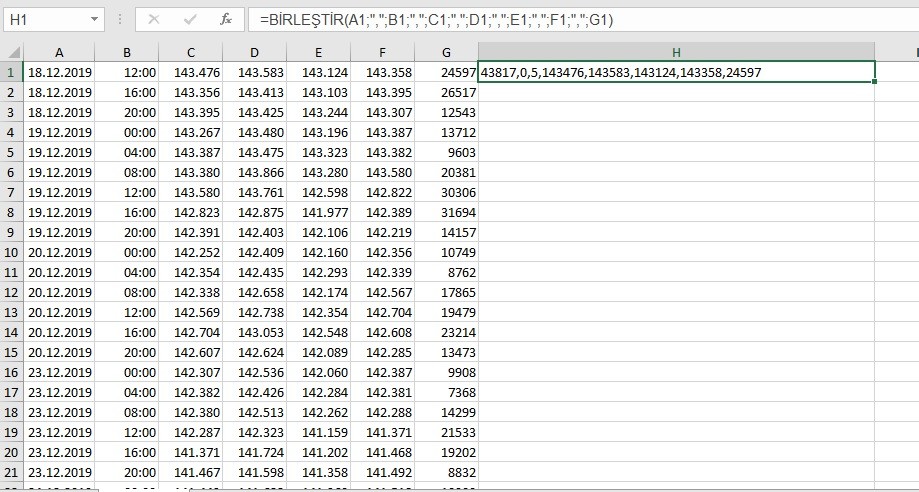Click cell D6 value 143.866
919x492 pixels.
(x=254, y=172)
